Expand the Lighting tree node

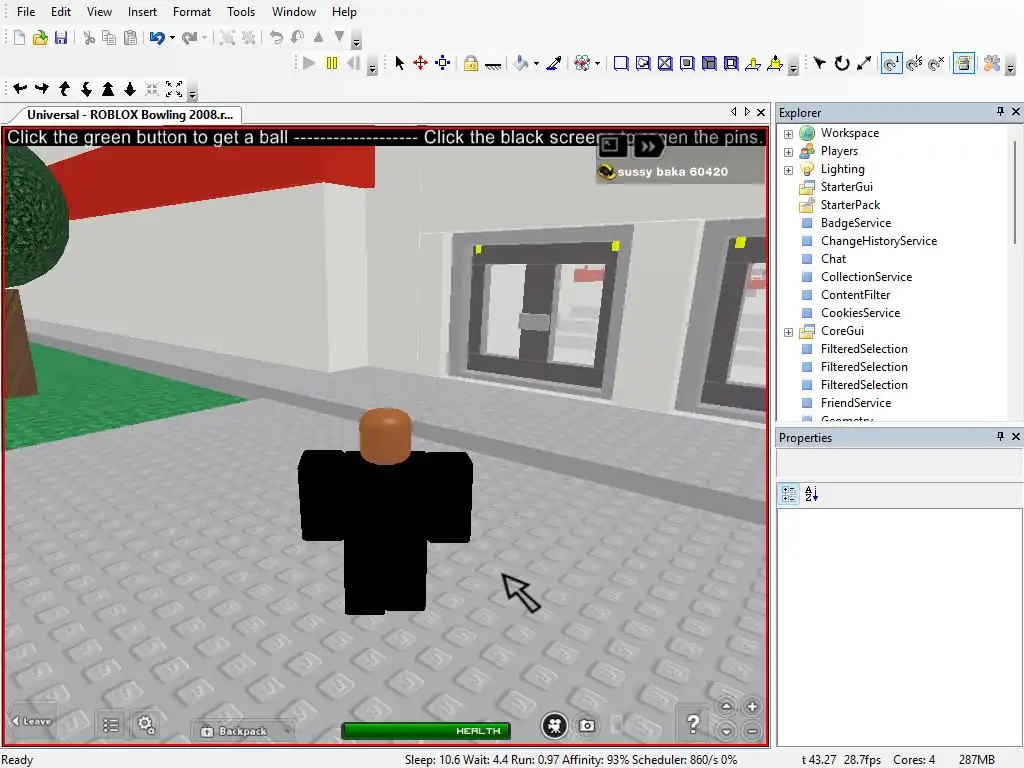788,170
